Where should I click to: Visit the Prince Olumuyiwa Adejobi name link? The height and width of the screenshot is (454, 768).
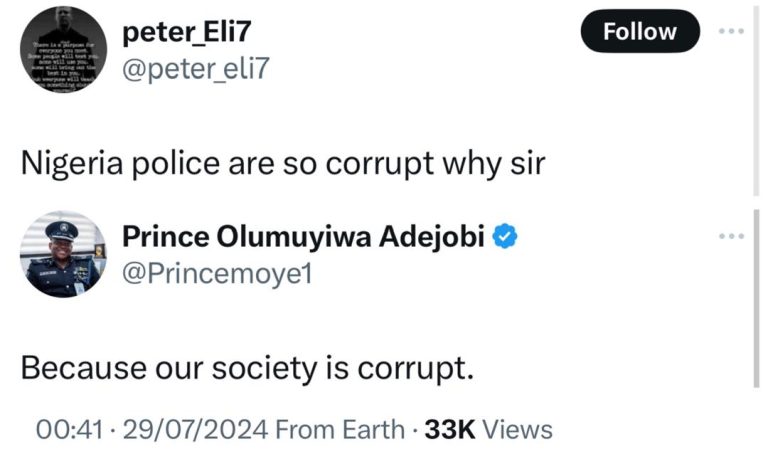pyautogui.click(x=304, y=237)
